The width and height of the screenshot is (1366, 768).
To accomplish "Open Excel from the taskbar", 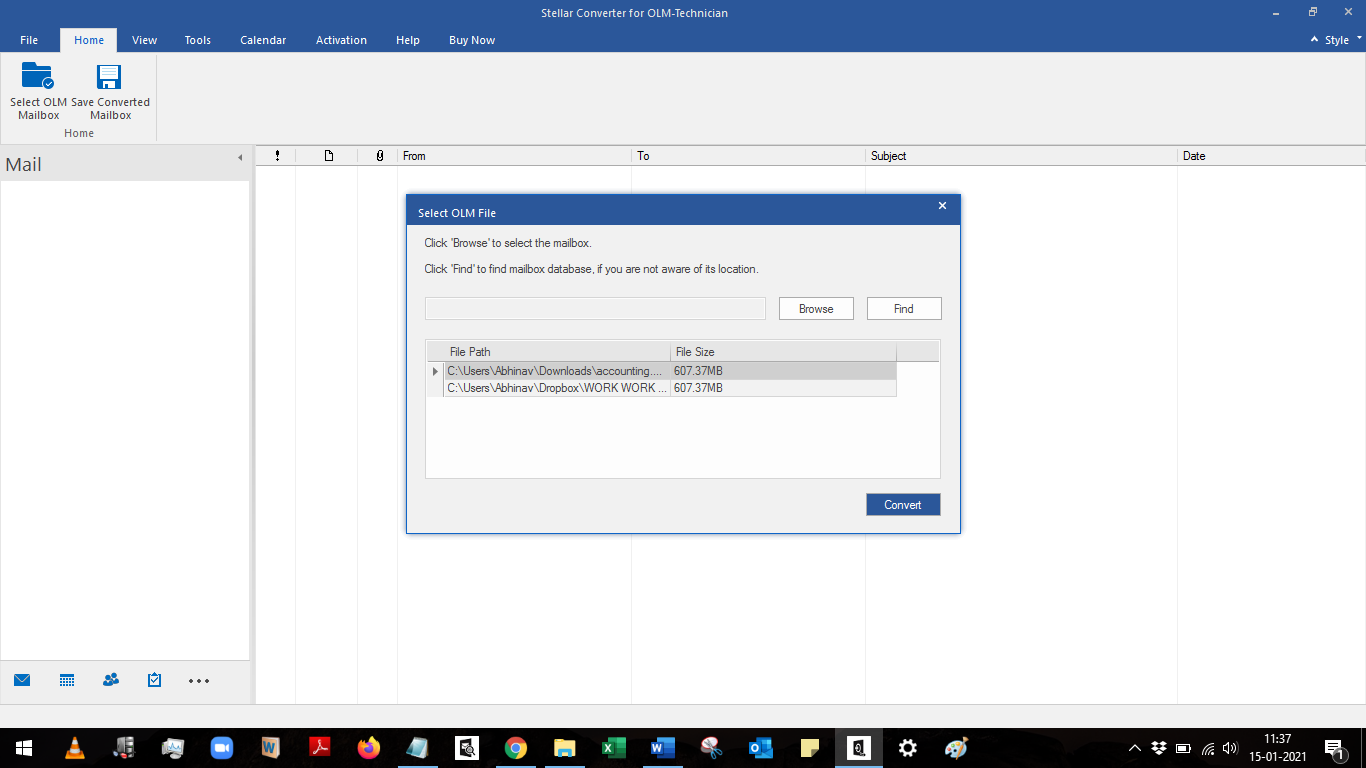I will coord(613,747).
